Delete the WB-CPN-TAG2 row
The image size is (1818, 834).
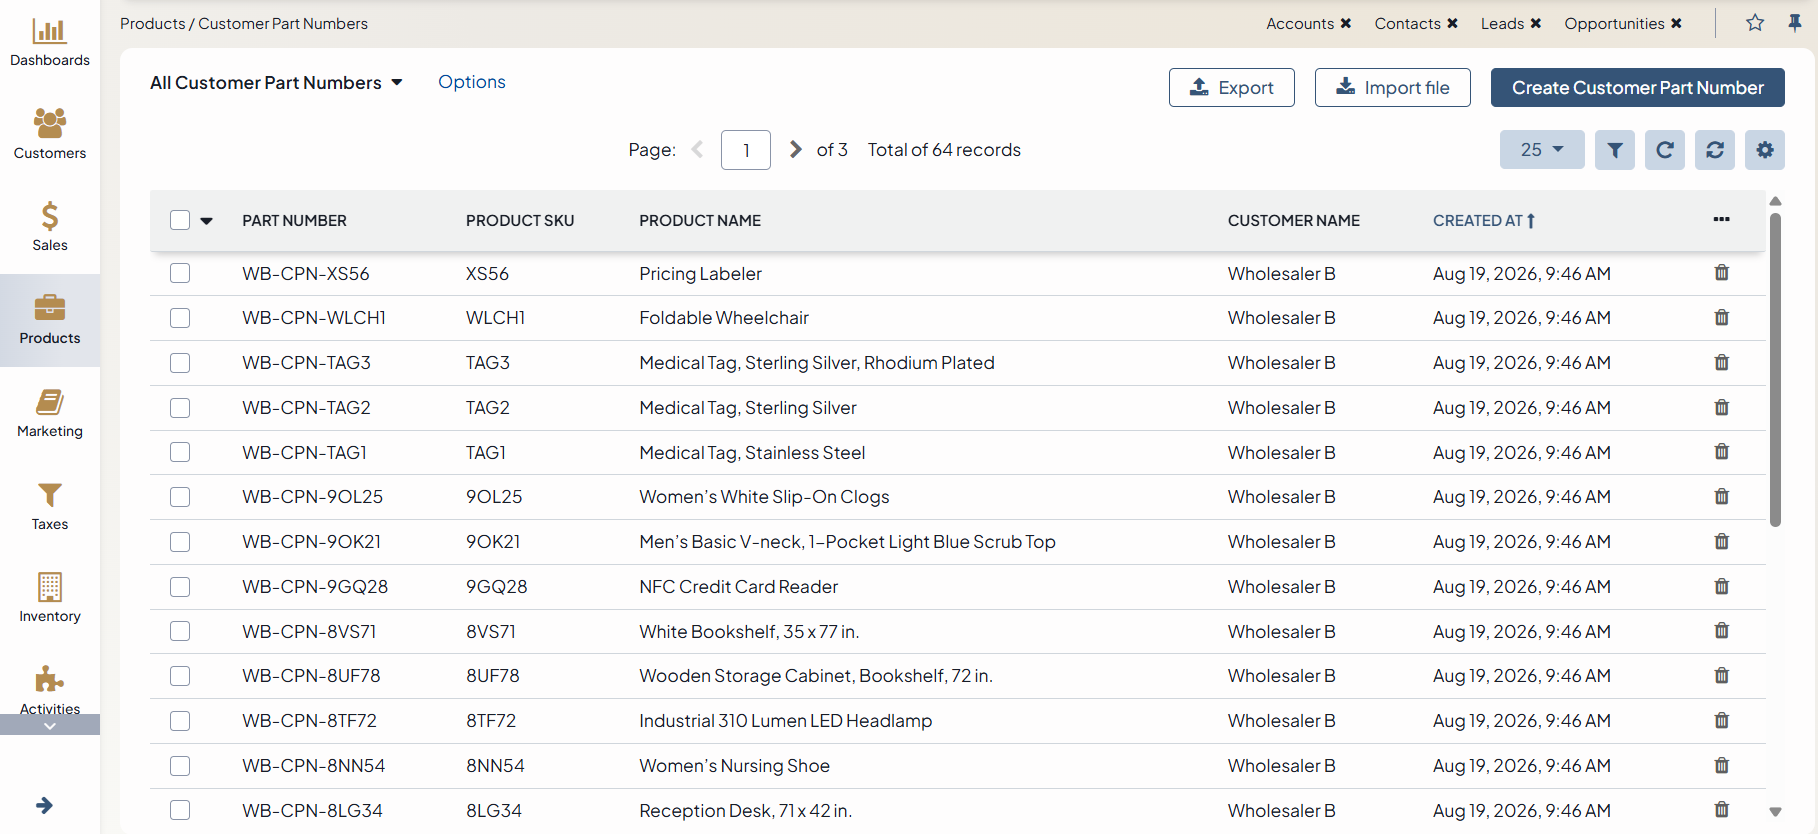tap(1722, 408)
